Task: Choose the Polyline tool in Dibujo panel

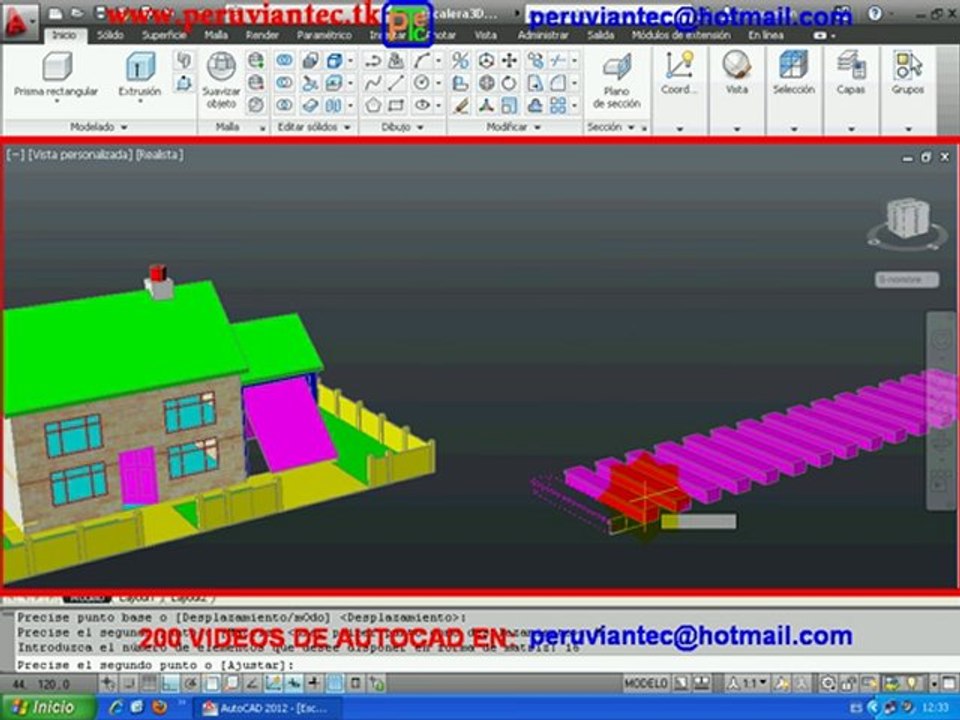Action: click(x=373, y=60)
